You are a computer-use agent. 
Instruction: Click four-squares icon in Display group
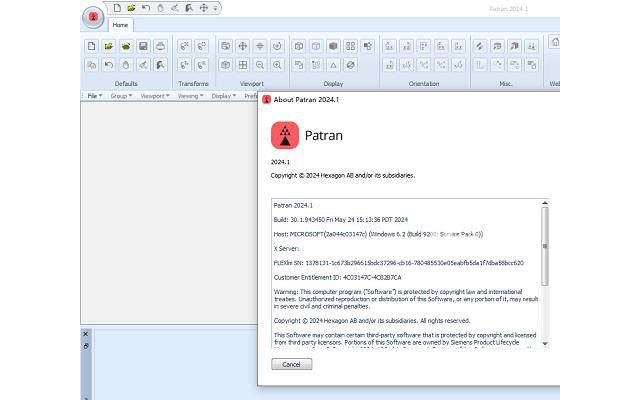point(350,46)
